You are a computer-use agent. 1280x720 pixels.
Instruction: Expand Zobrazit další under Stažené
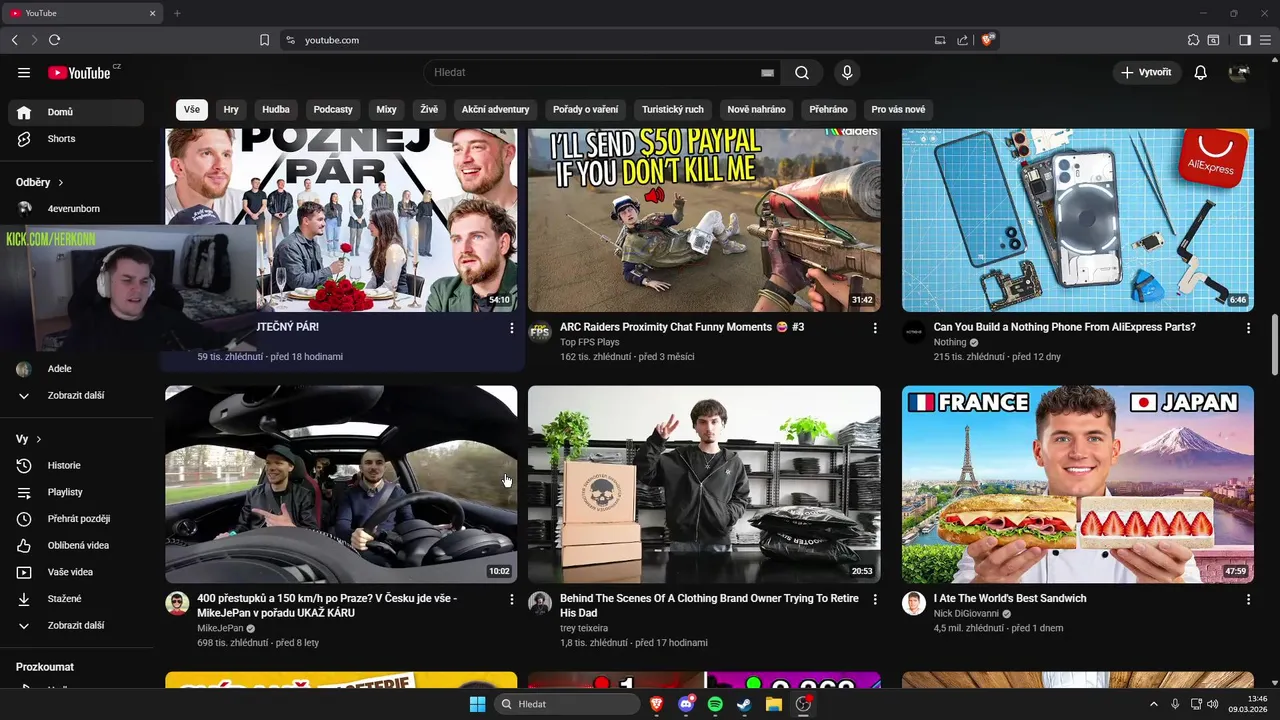pyautogui.click(x=76, y=625)
